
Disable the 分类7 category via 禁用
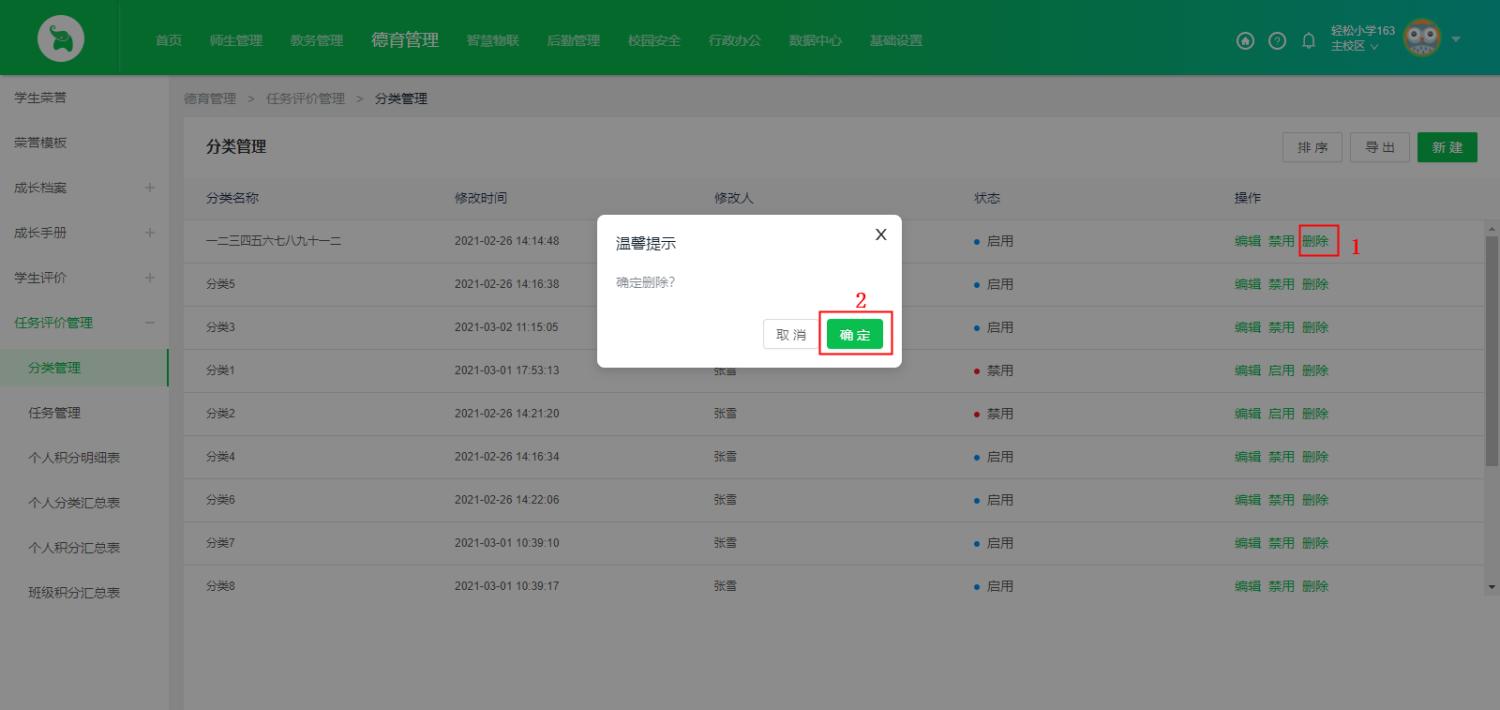pos(1282,542)
